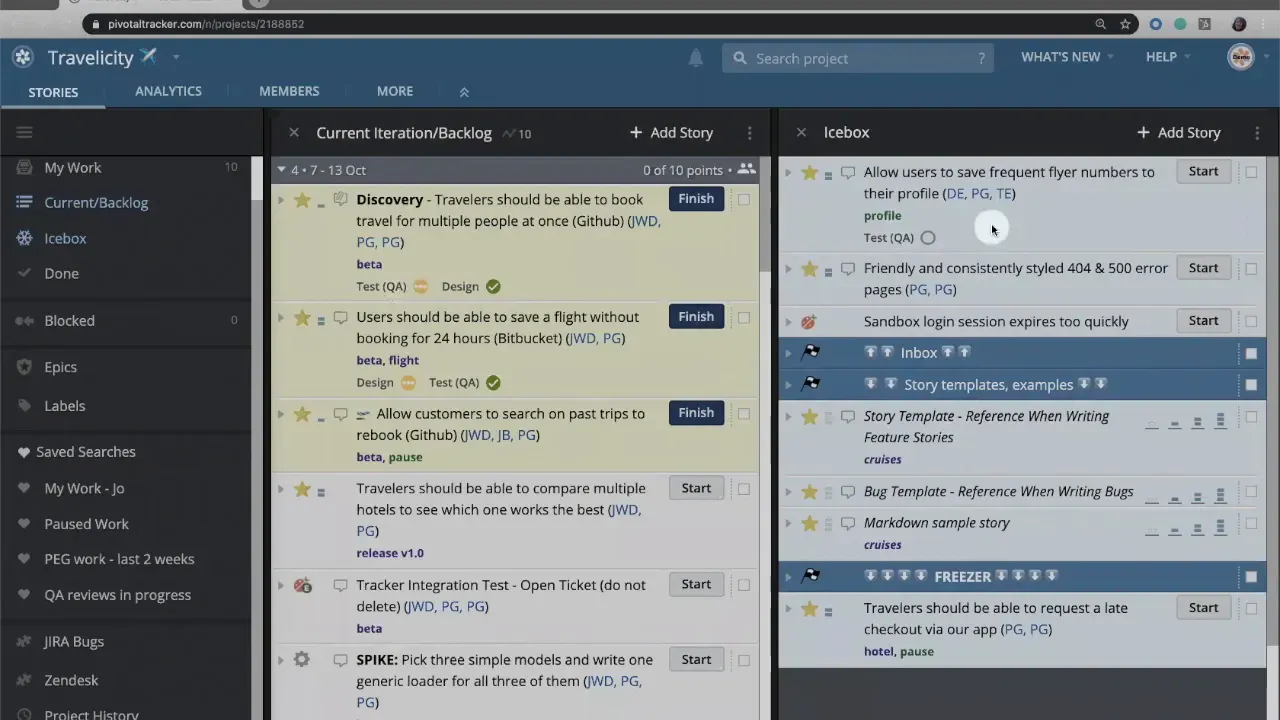The image size is (1280, 720).
Task: Switch to the ANALYTICS tab
Action: pos(168,91)
